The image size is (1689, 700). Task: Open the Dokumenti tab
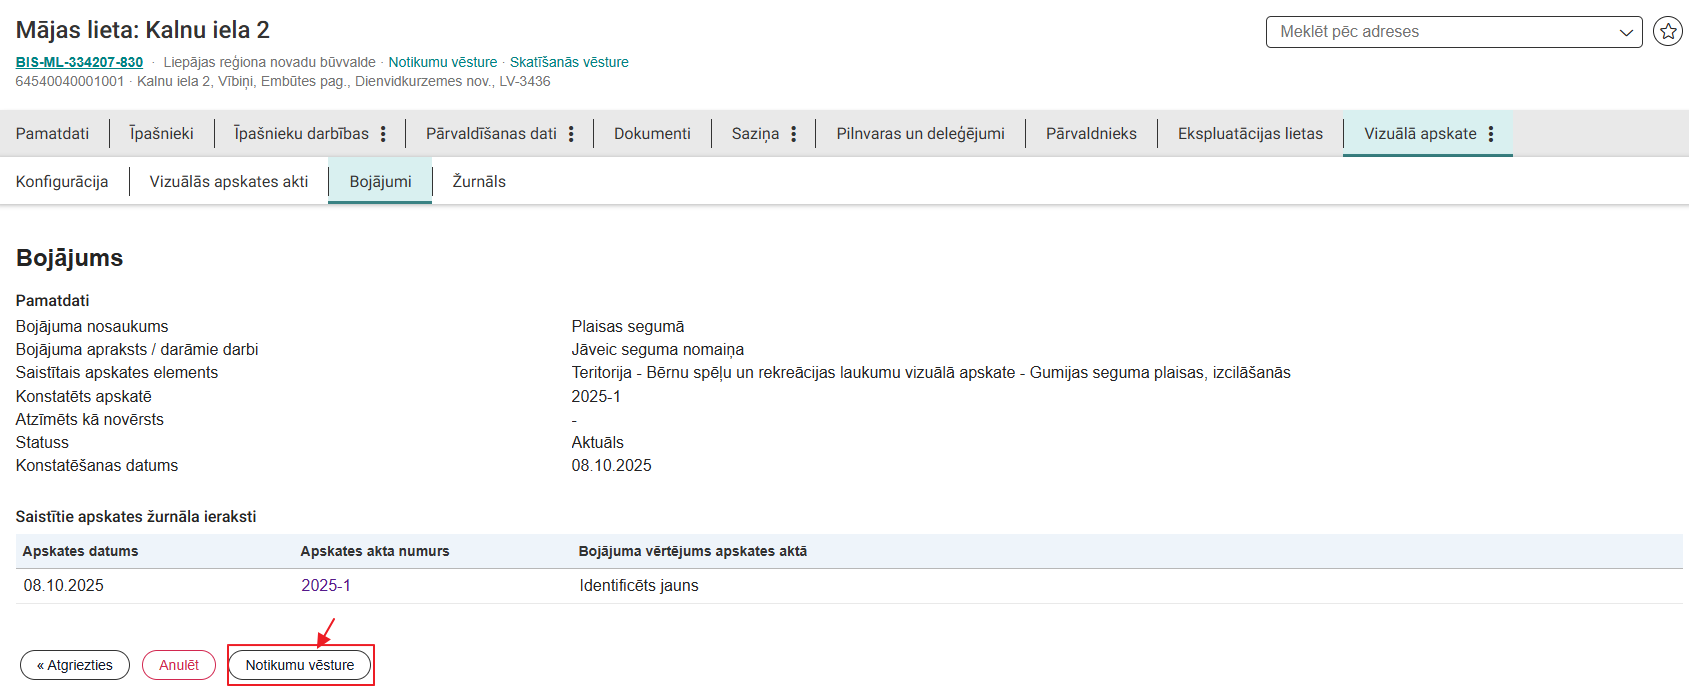tap(652, 134)
